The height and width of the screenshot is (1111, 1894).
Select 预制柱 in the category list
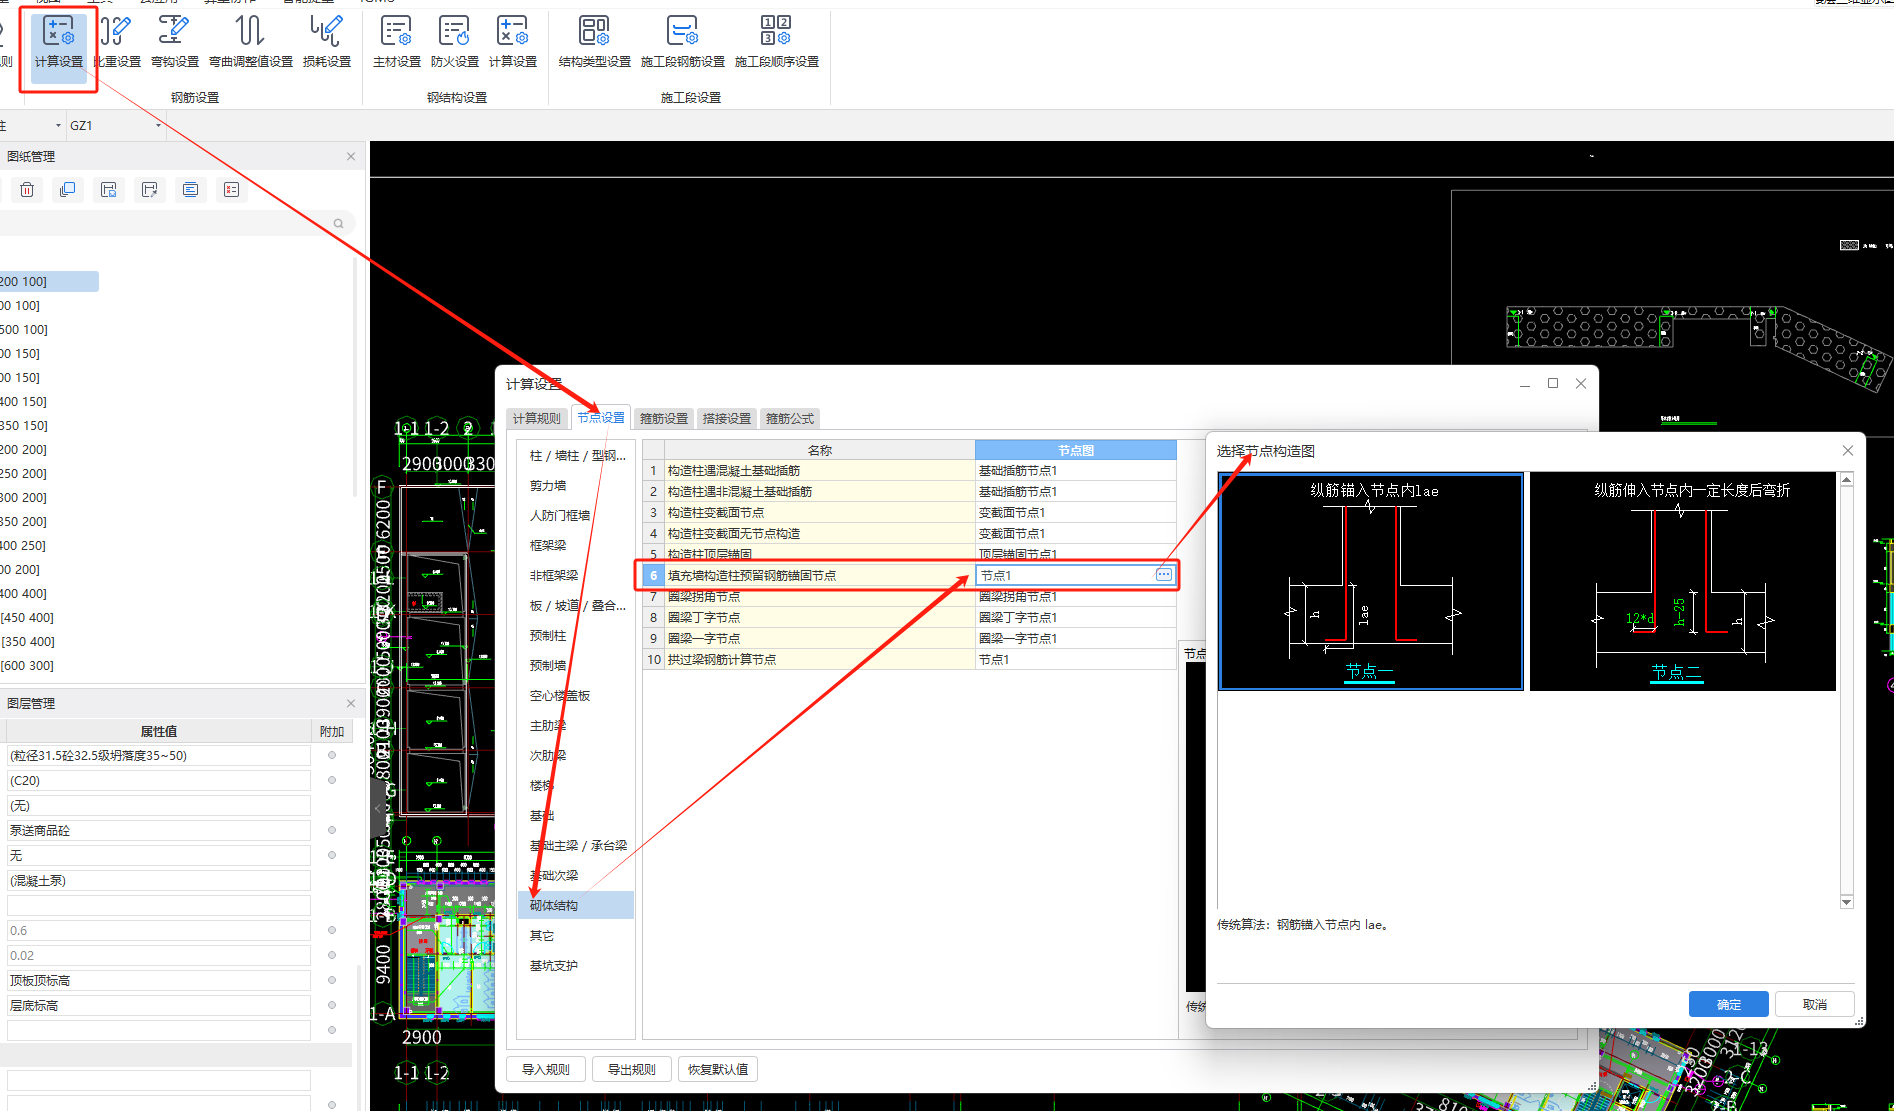click(576, 635)
